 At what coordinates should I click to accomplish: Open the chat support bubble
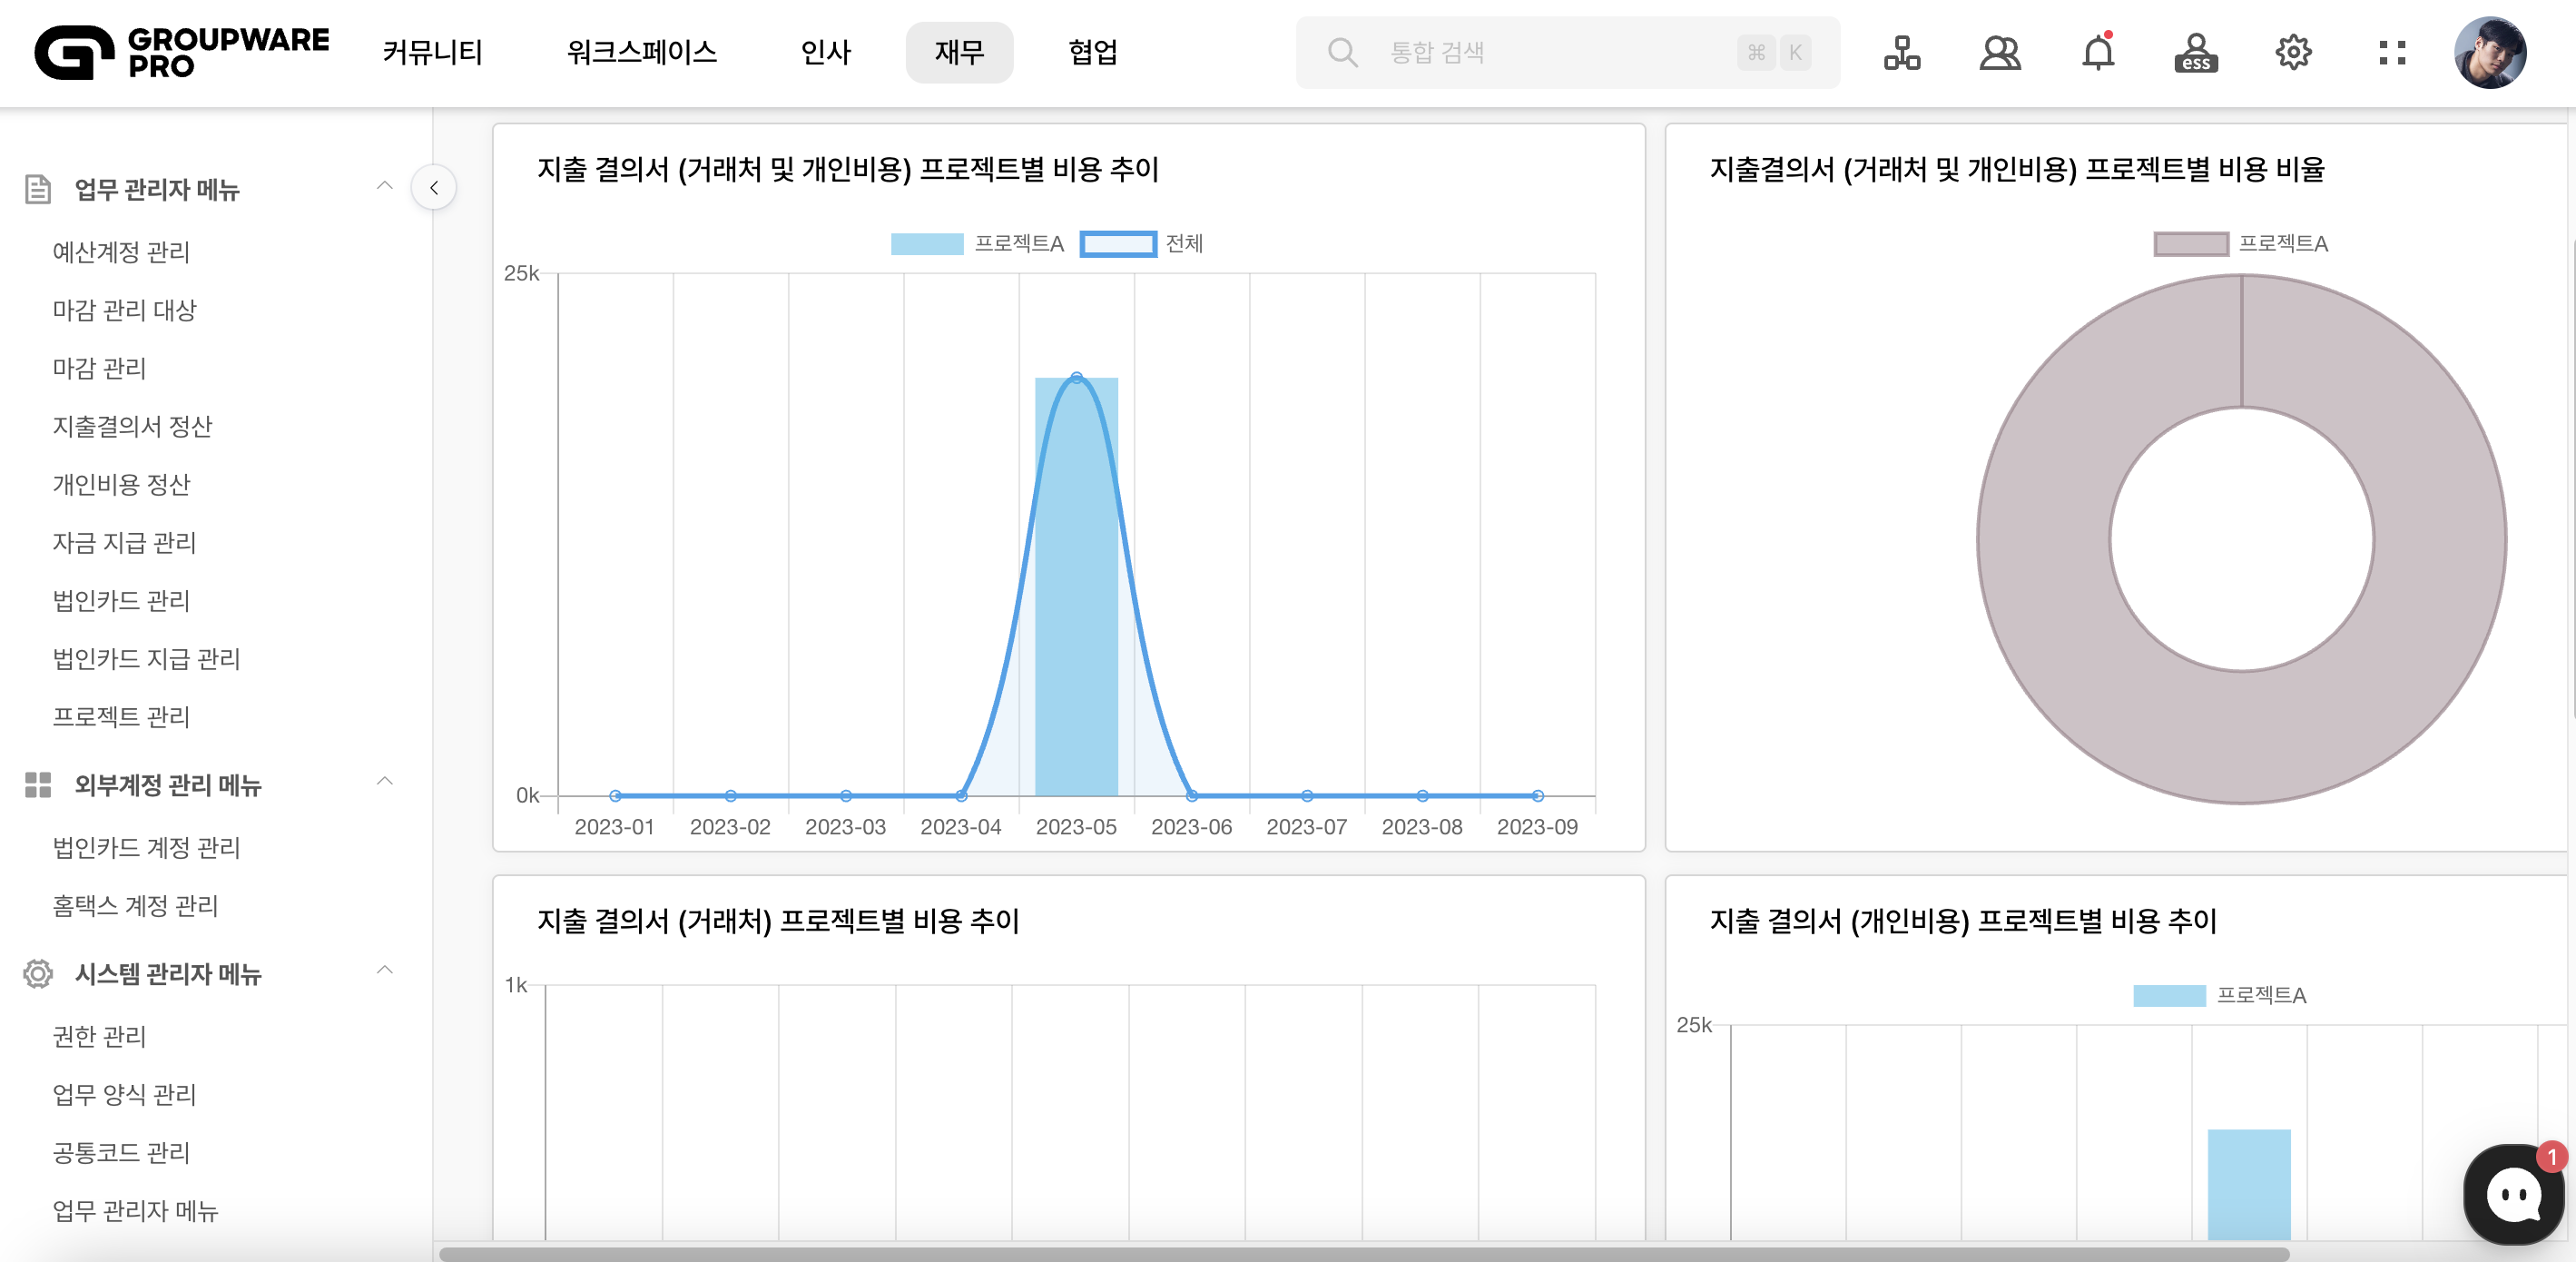(2513, 1194)
